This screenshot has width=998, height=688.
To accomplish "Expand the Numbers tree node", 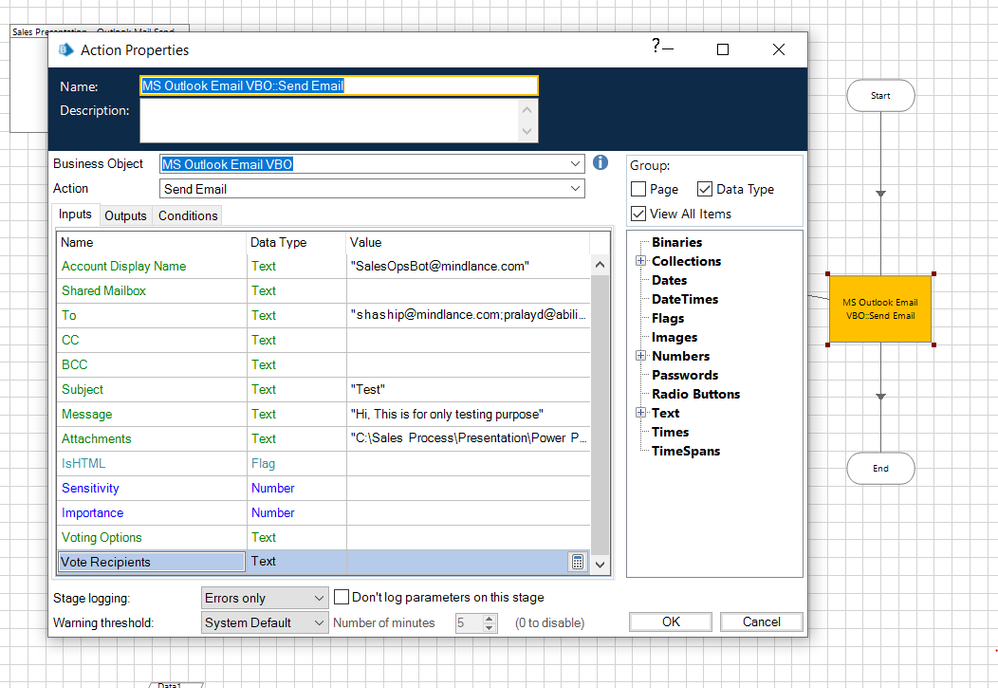I will 640,356.
